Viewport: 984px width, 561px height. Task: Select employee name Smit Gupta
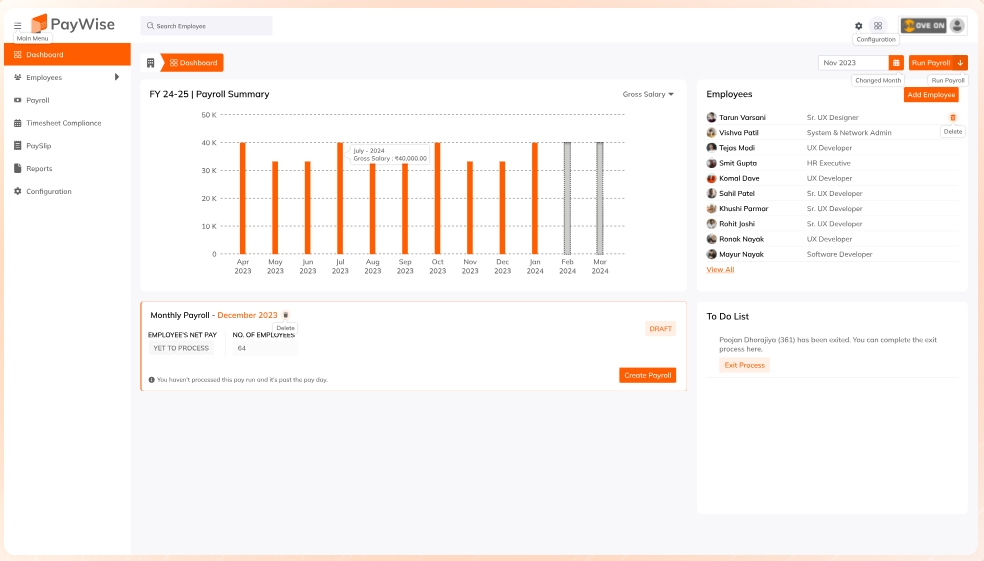[738, 163]
